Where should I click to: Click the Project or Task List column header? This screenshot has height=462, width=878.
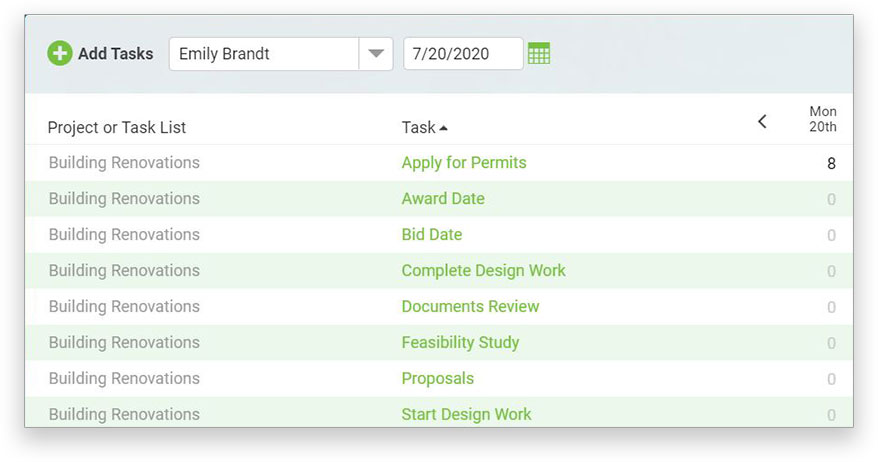pos(116,128)
